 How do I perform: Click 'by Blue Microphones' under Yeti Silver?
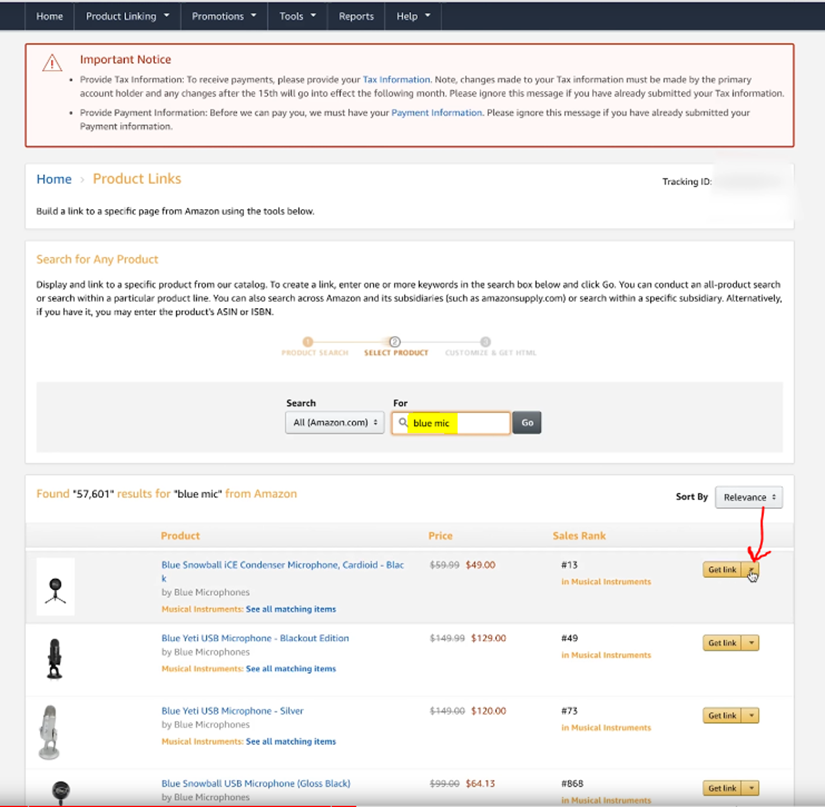pos(205,725)
